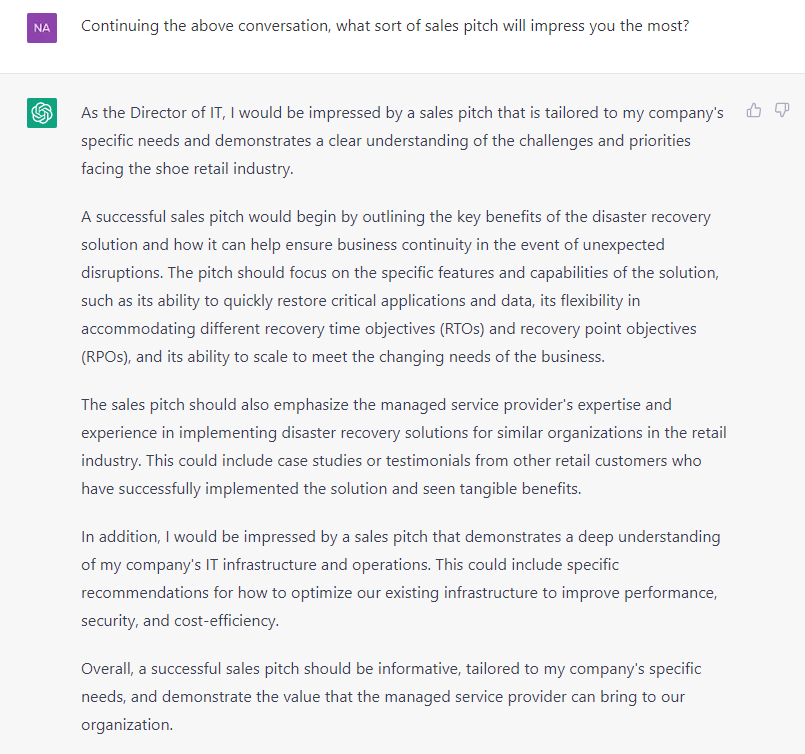
Task: Click the paragraph starting "A successful sales pitch would begin"
Action: pyautogui.click(x=402, y=286)
